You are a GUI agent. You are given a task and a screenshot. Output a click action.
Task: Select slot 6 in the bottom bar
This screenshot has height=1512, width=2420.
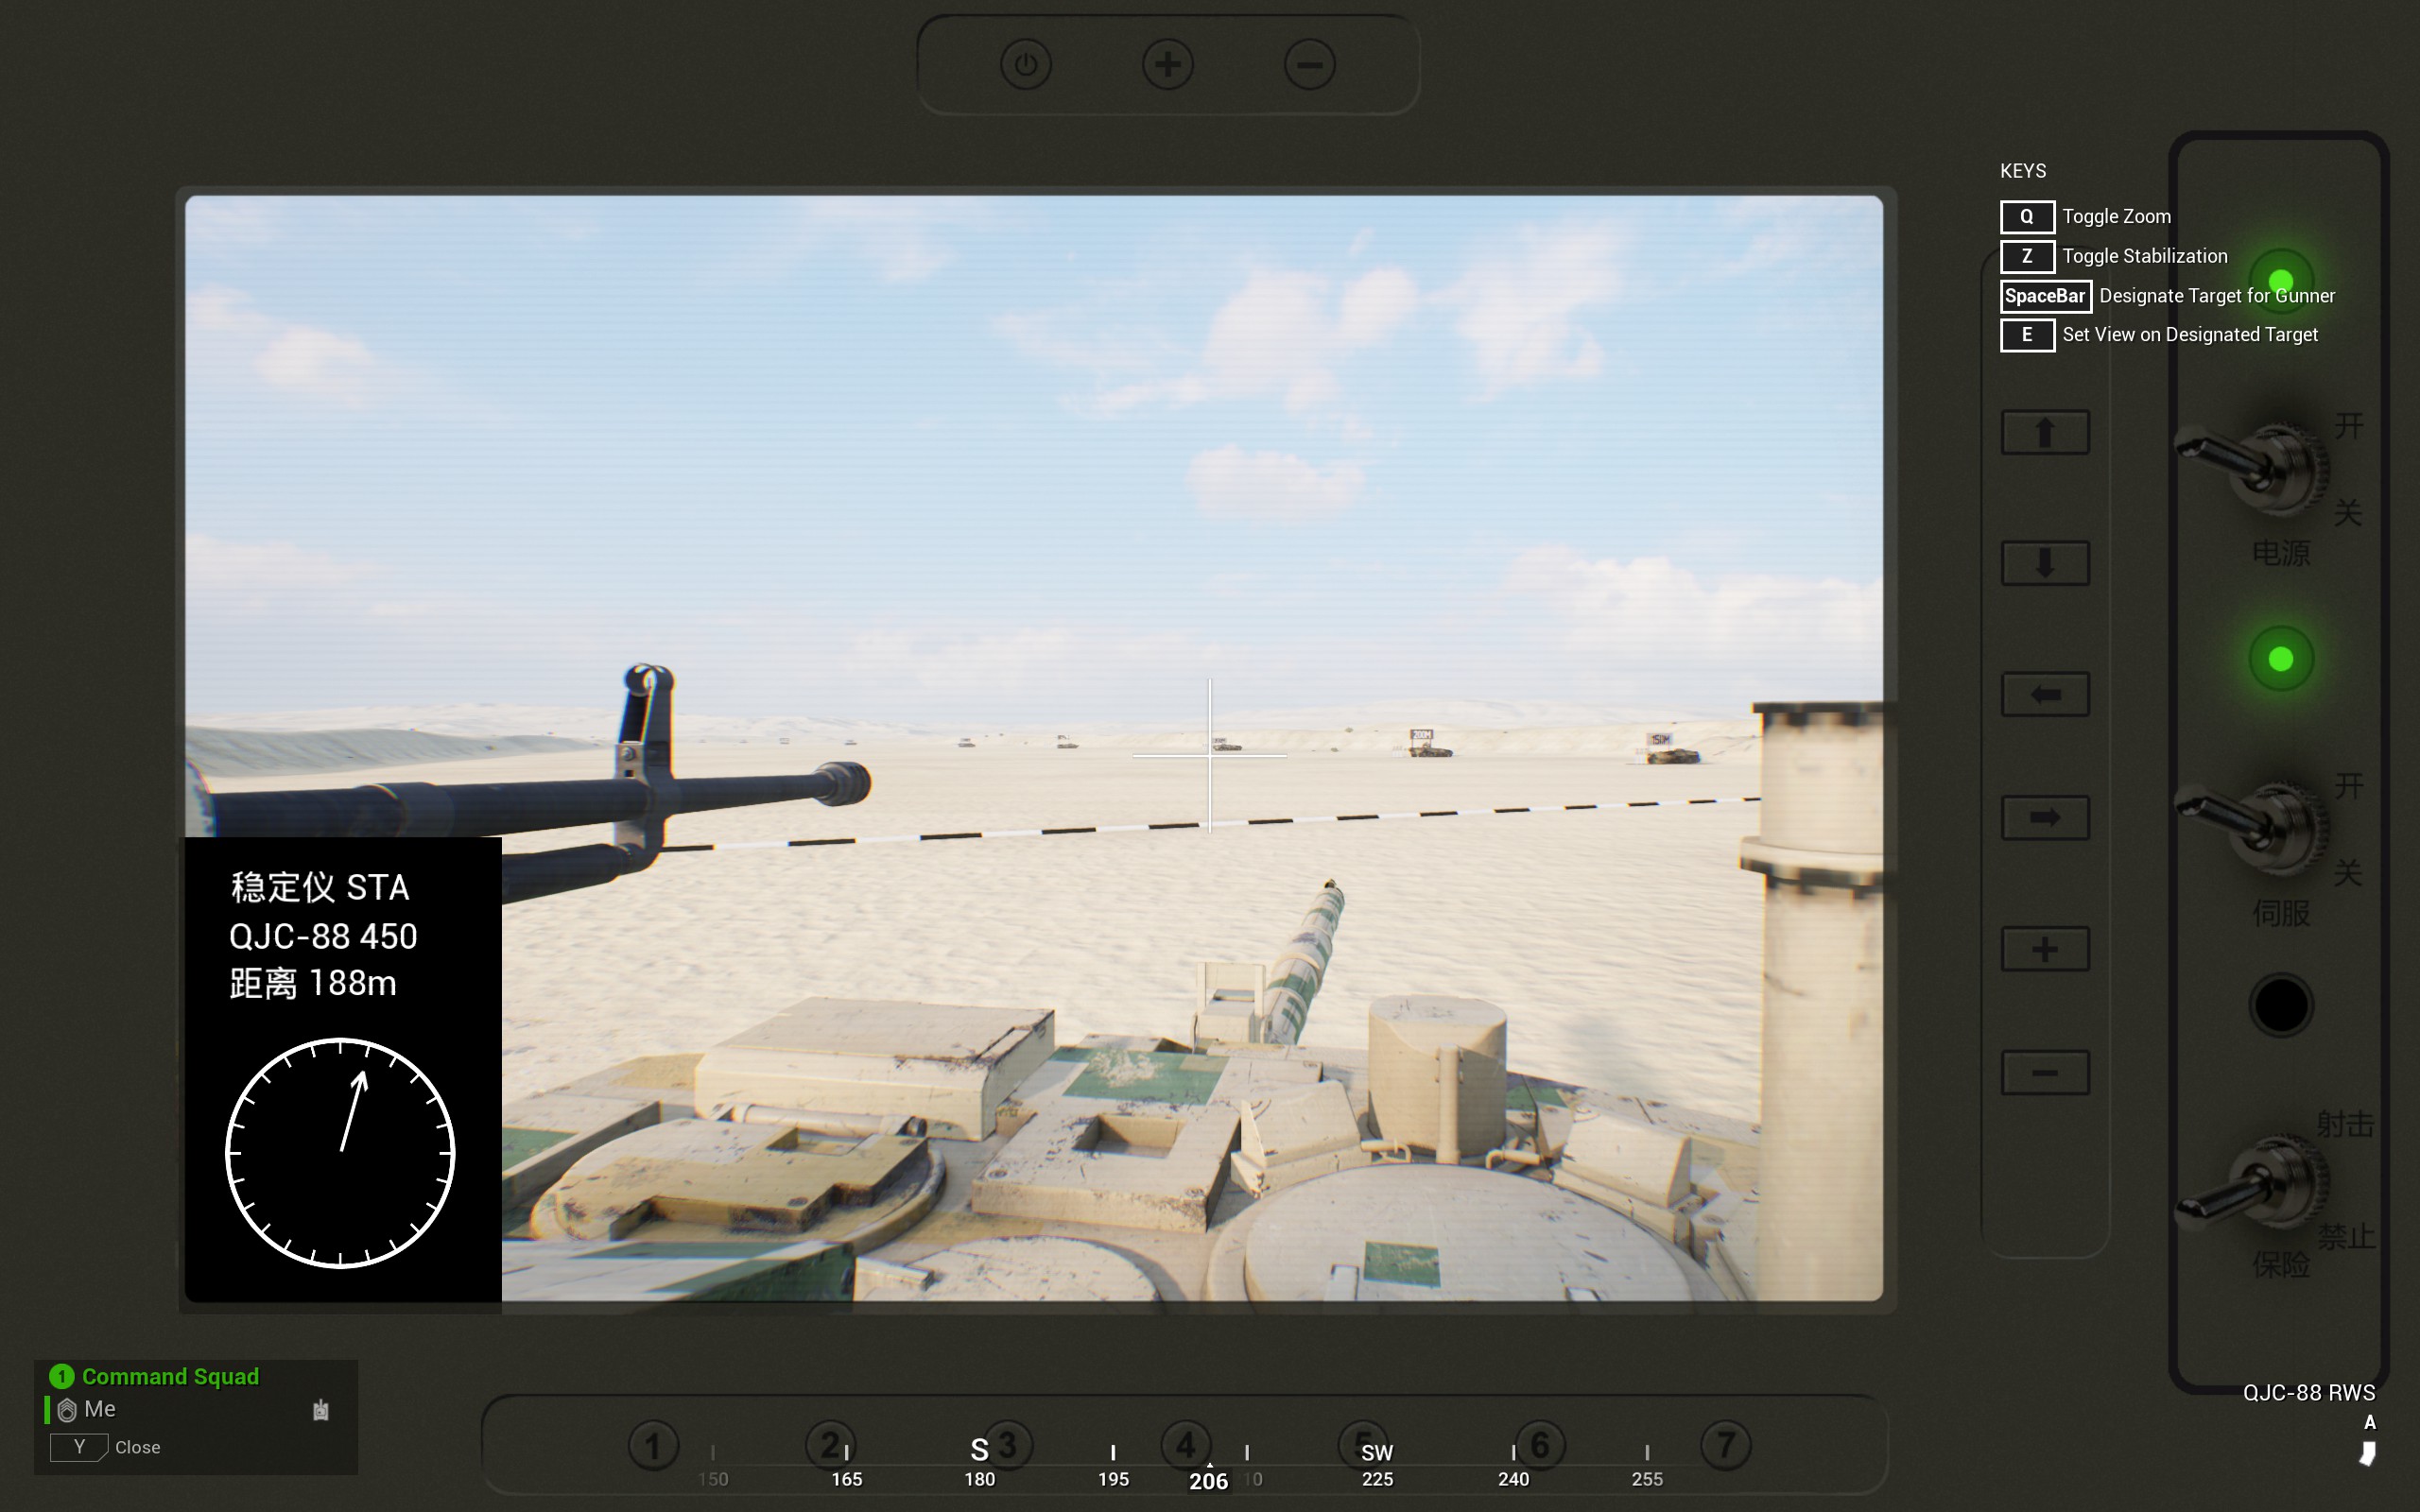1540,1445
